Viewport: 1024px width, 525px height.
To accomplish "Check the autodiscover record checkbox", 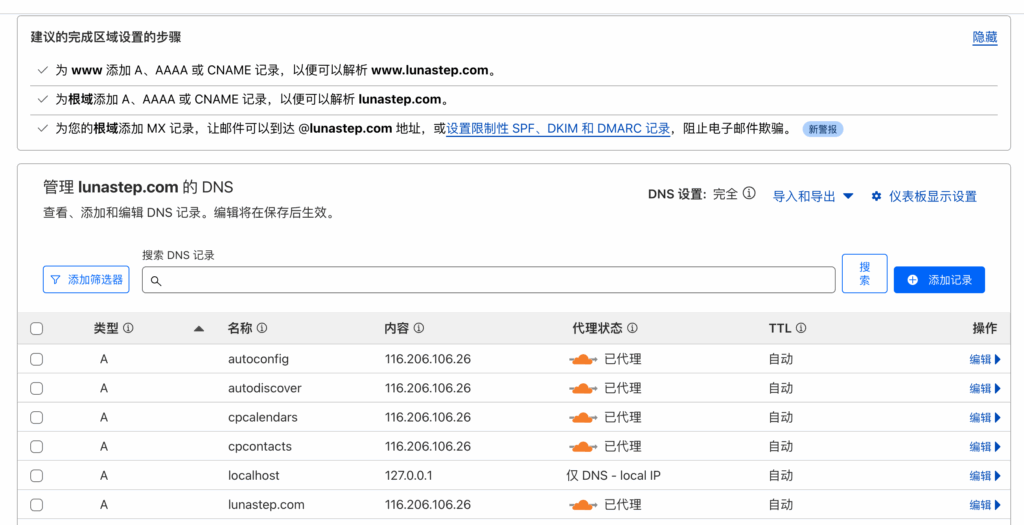I will pyautogui.click(x=37, y=389).
